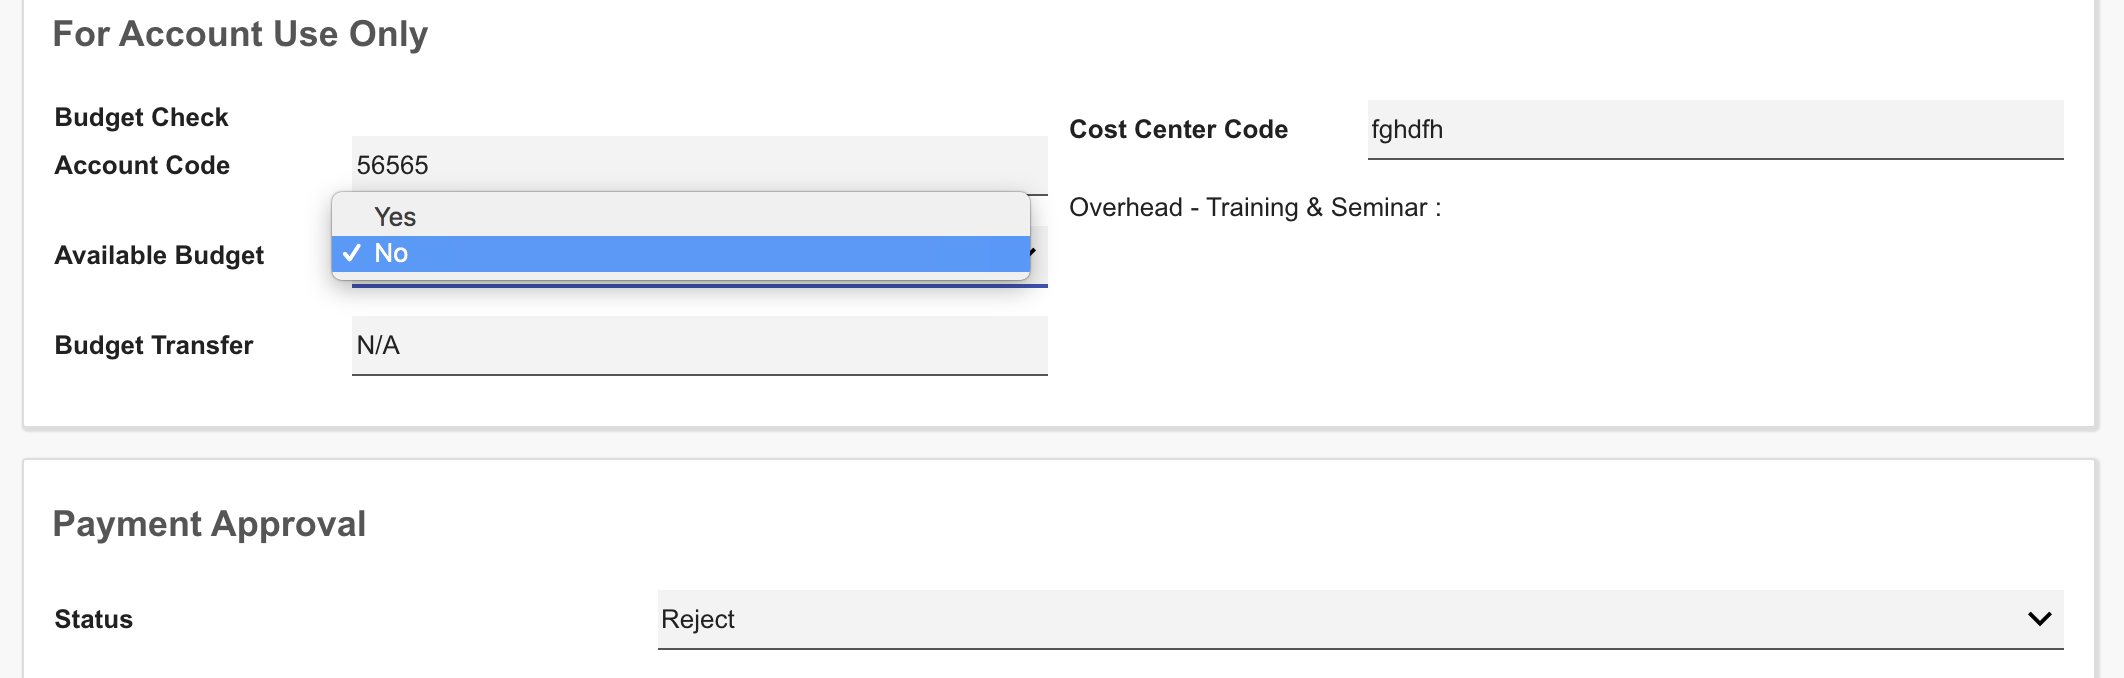Click the Cost Center Code label
The image size is (2124, 678).
[x=1178, y=129]
